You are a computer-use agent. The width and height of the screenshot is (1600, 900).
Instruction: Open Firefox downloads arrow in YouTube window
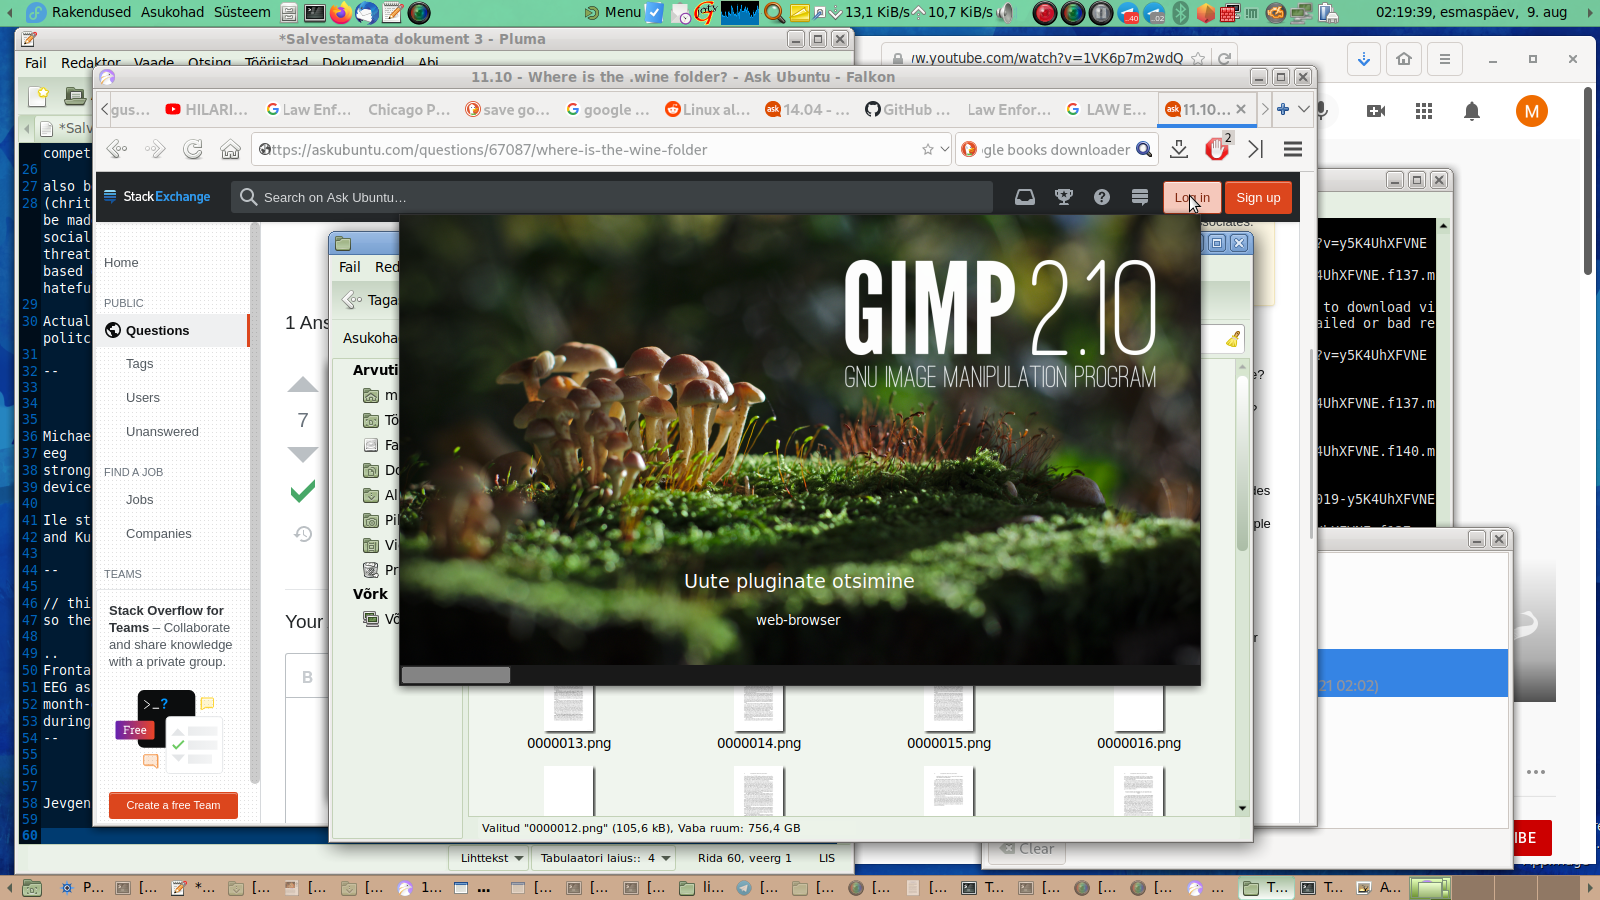pyautogui.click(x=1364, y=59)
